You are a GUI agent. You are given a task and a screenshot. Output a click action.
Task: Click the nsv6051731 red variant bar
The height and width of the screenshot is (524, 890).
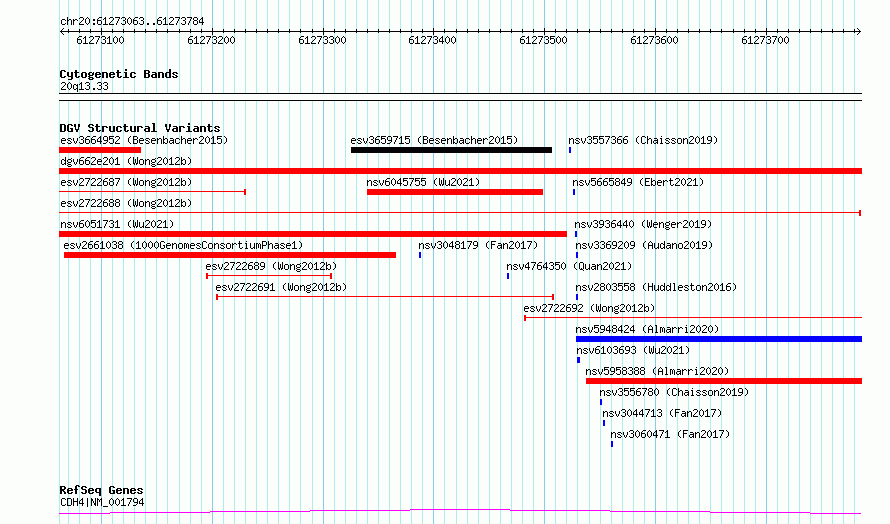313,234
